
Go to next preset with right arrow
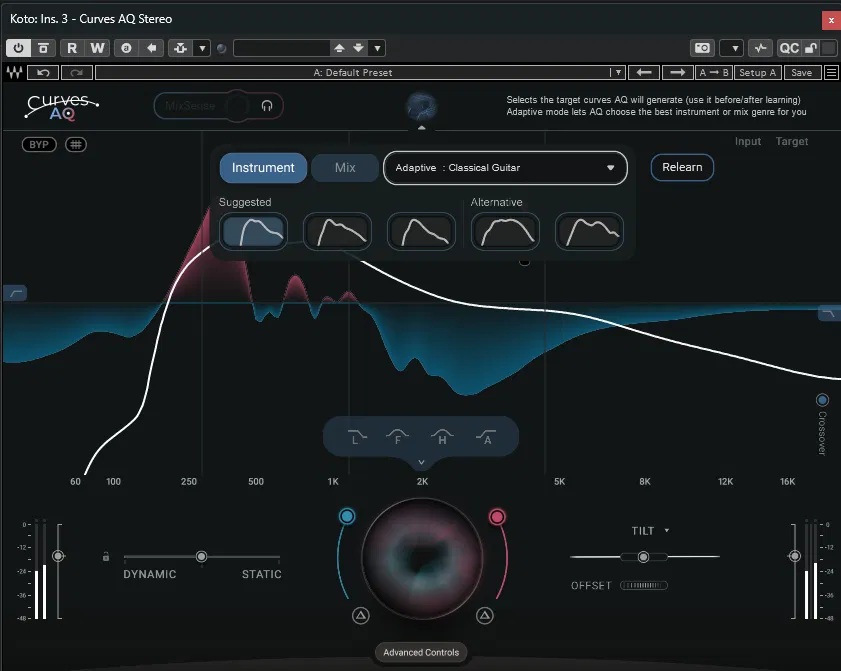(x=677, y=72)
